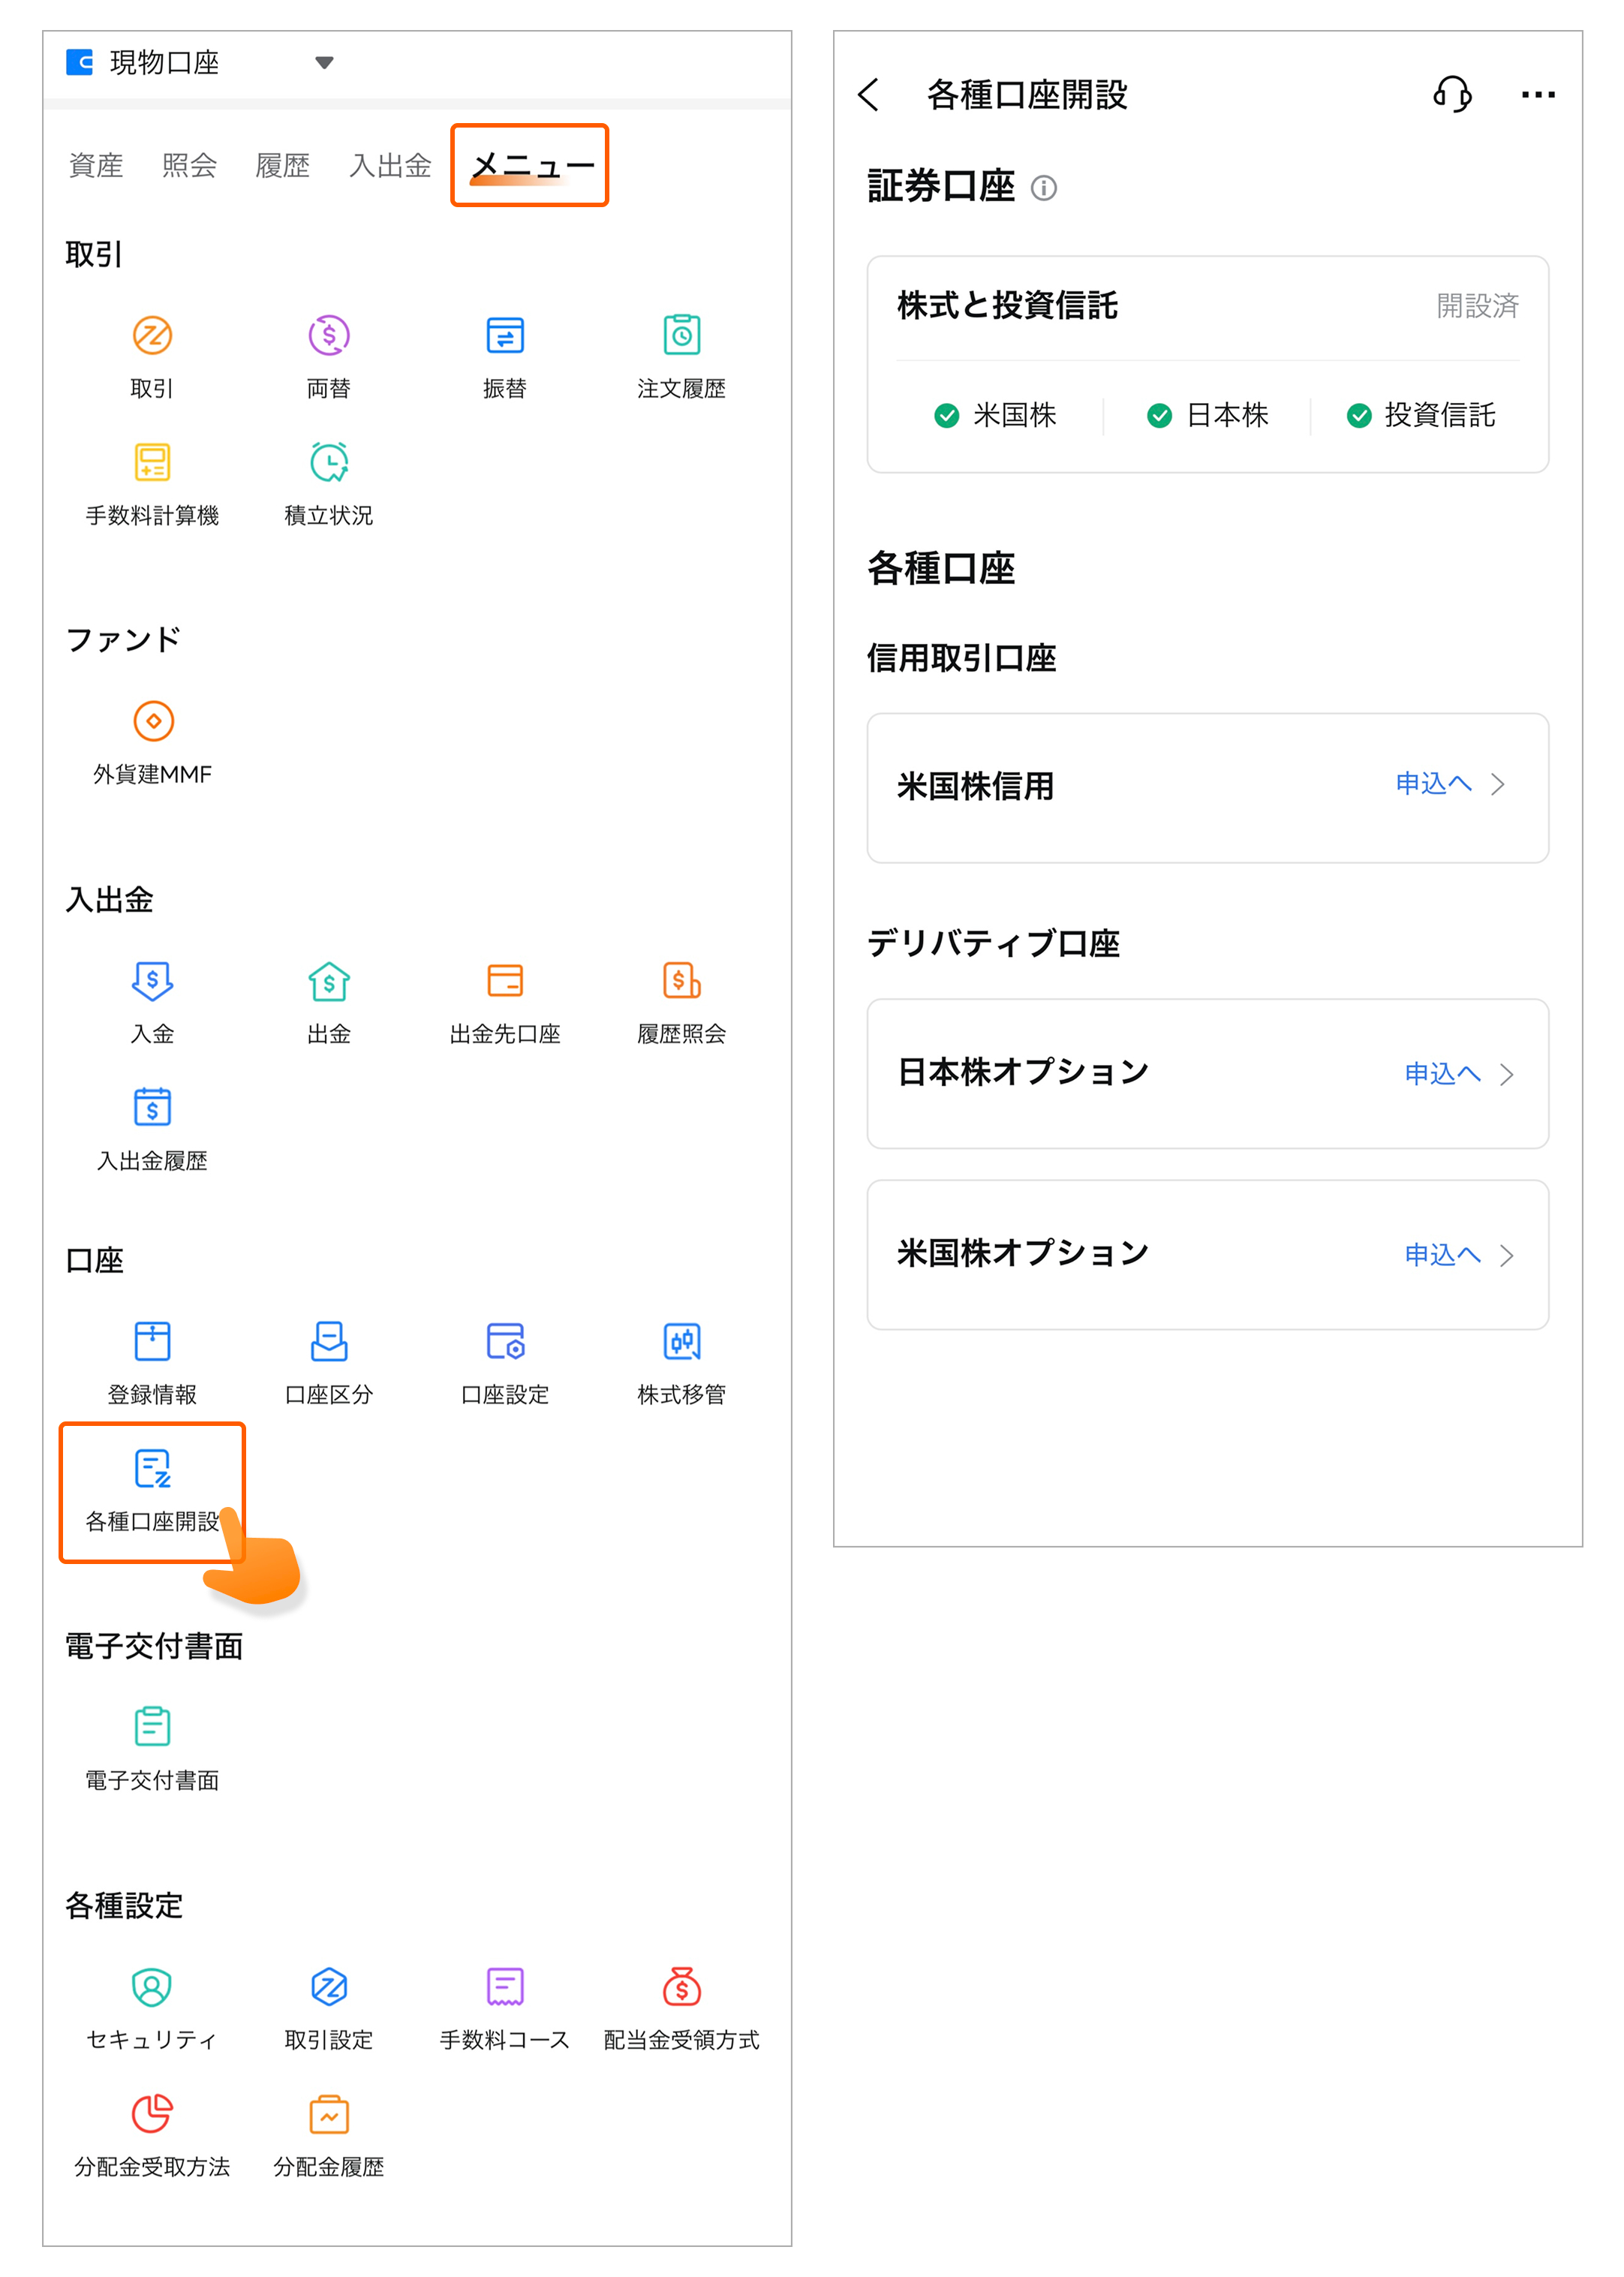Switch to the 入出金 tab
Screen dimensions: 1624x2277
tap(390, 165)
